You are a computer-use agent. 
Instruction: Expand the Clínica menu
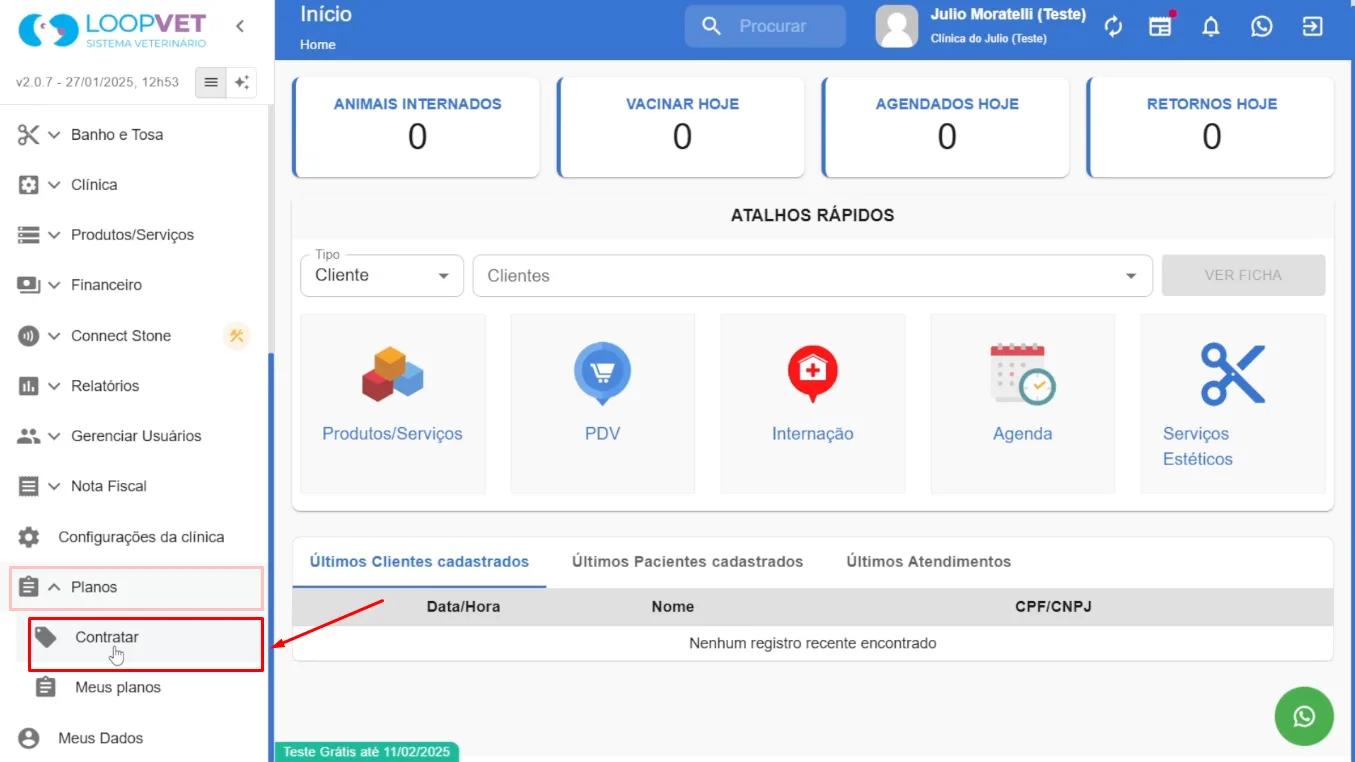tap(54, 185)
